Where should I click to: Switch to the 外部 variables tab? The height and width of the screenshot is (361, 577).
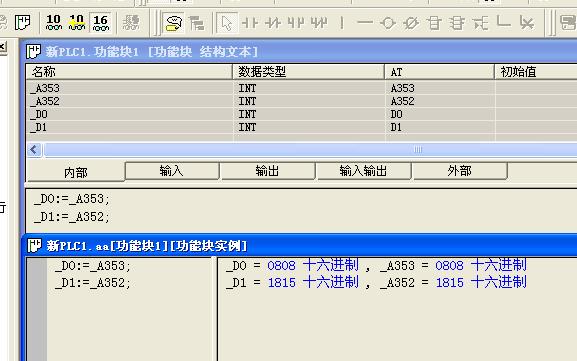coord(460,171)
